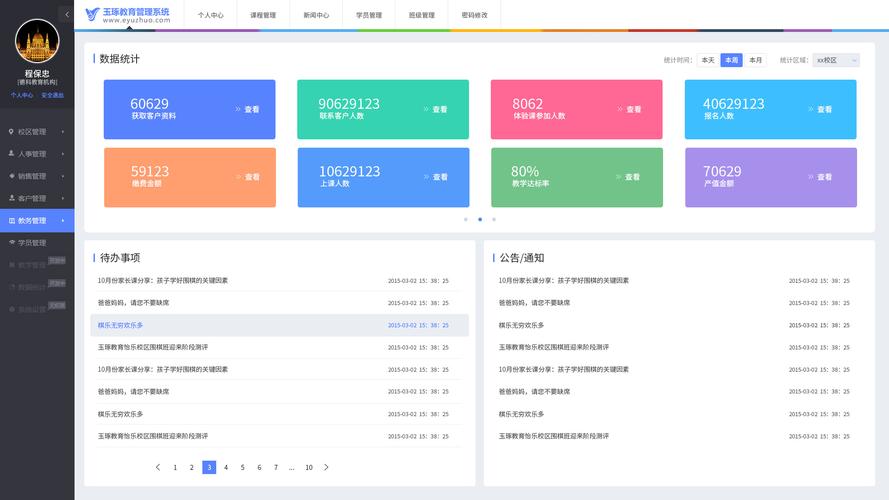Expand the 客户管理 submenu arrow
Screen dimensions: 889x500
pos(63,198)
